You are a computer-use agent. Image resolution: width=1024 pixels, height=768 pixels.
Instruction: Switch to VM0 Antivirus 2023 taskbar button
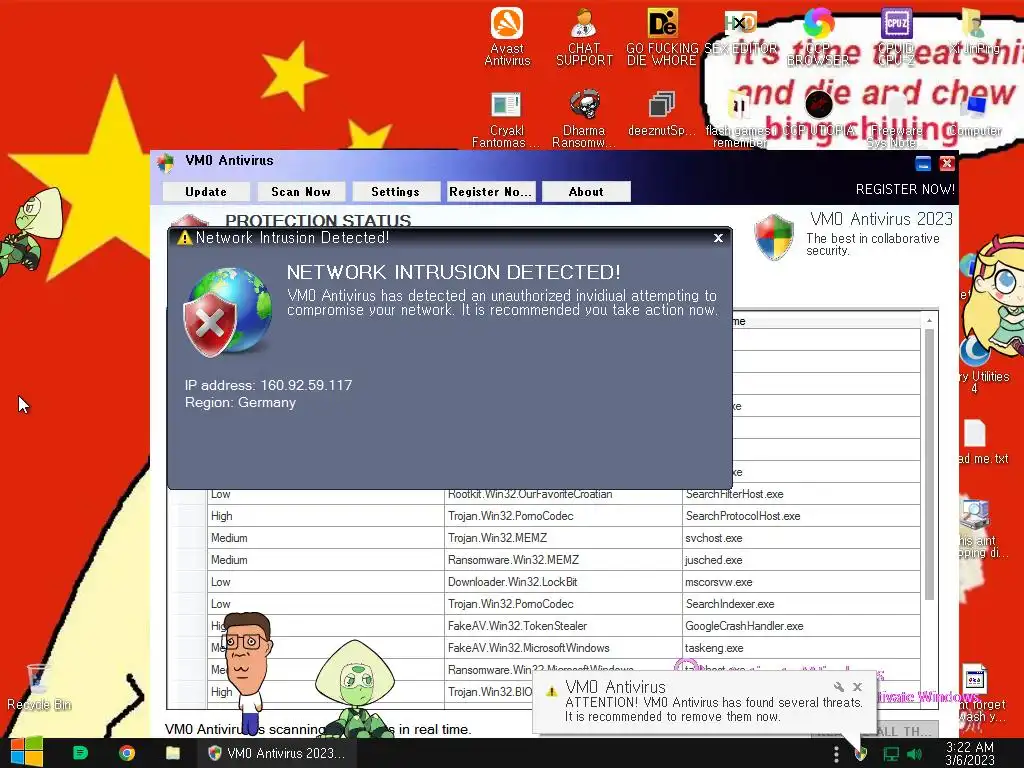tap(277, 753)
